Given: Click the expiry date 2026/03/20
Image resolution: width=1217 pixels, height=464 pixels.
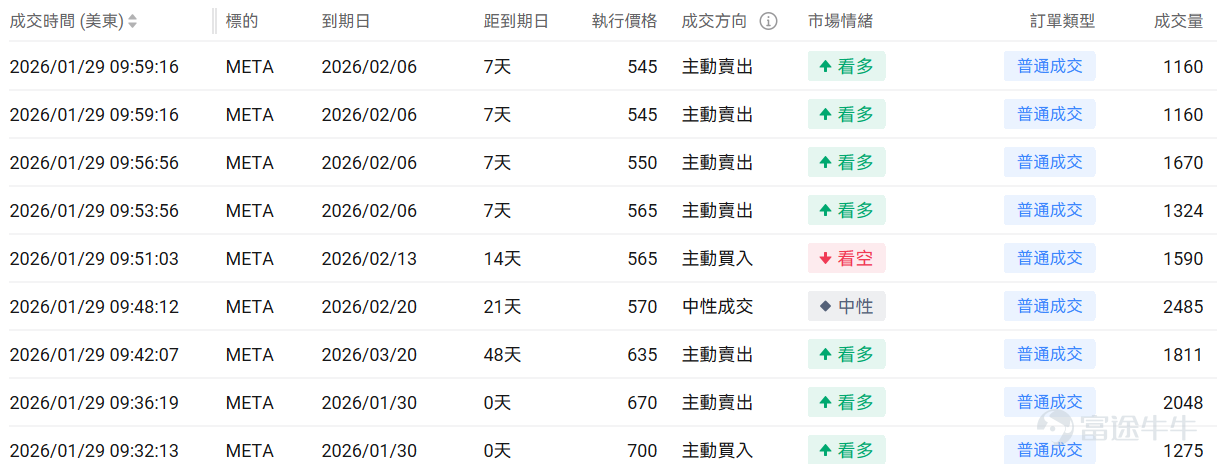Looking at the screenshot, I should click(369, 355).
